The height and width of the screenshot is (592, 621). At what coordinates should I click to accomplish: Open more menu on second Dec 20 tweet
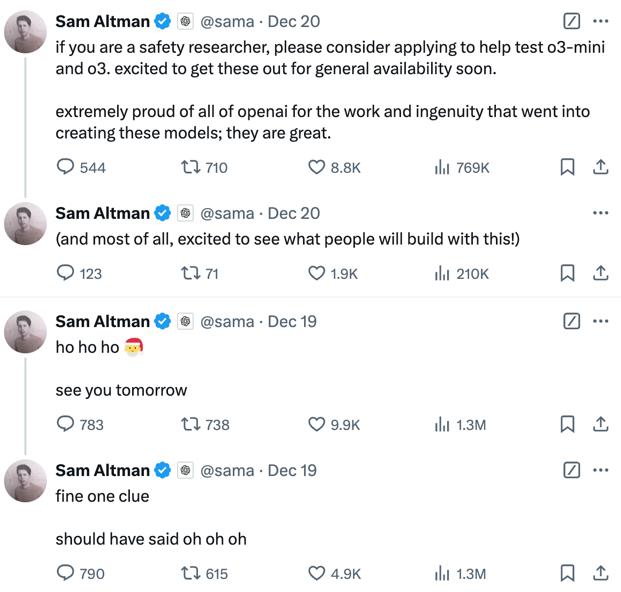point(600,213)
